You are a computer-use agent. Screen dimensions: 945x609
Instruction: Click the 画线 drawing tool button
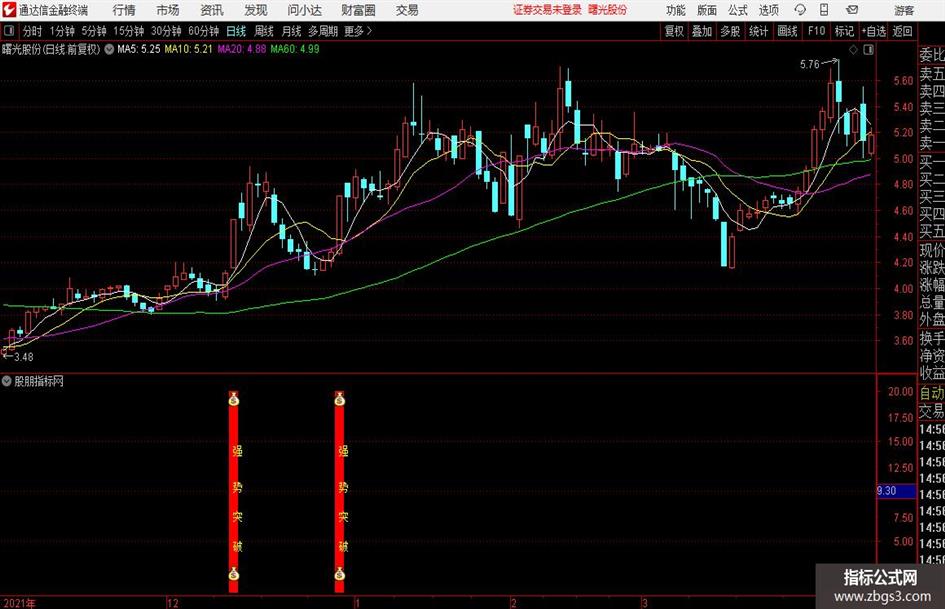pyautogui.click(x=787, y=31)
